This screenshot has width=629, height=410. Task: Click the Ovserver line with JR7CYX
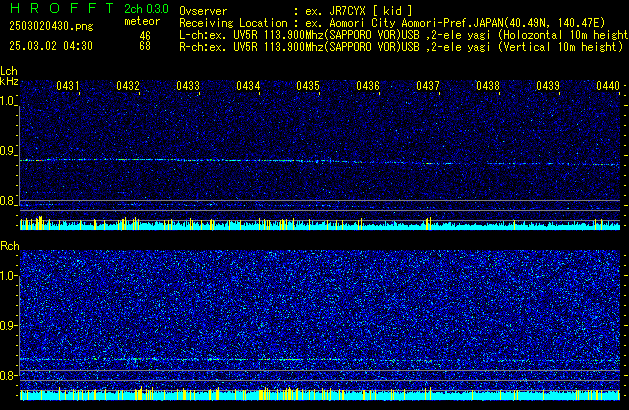[296, 11]
